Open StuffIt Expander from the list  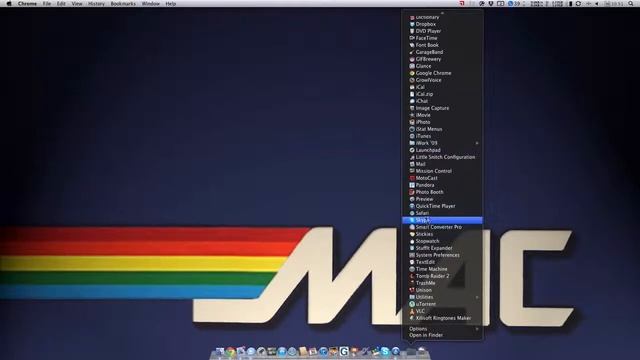coord(442,248)
